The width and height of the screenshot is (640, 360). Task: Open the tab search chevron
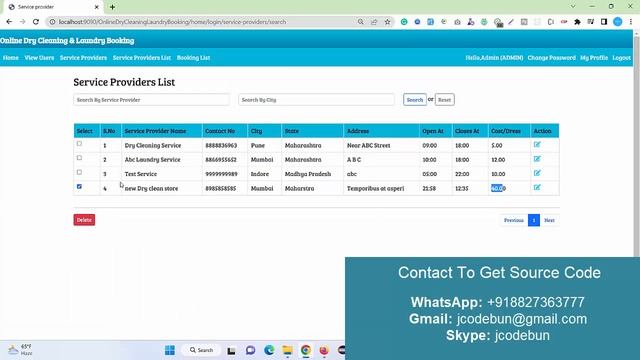pyautogui.click(x=573, y=7)
